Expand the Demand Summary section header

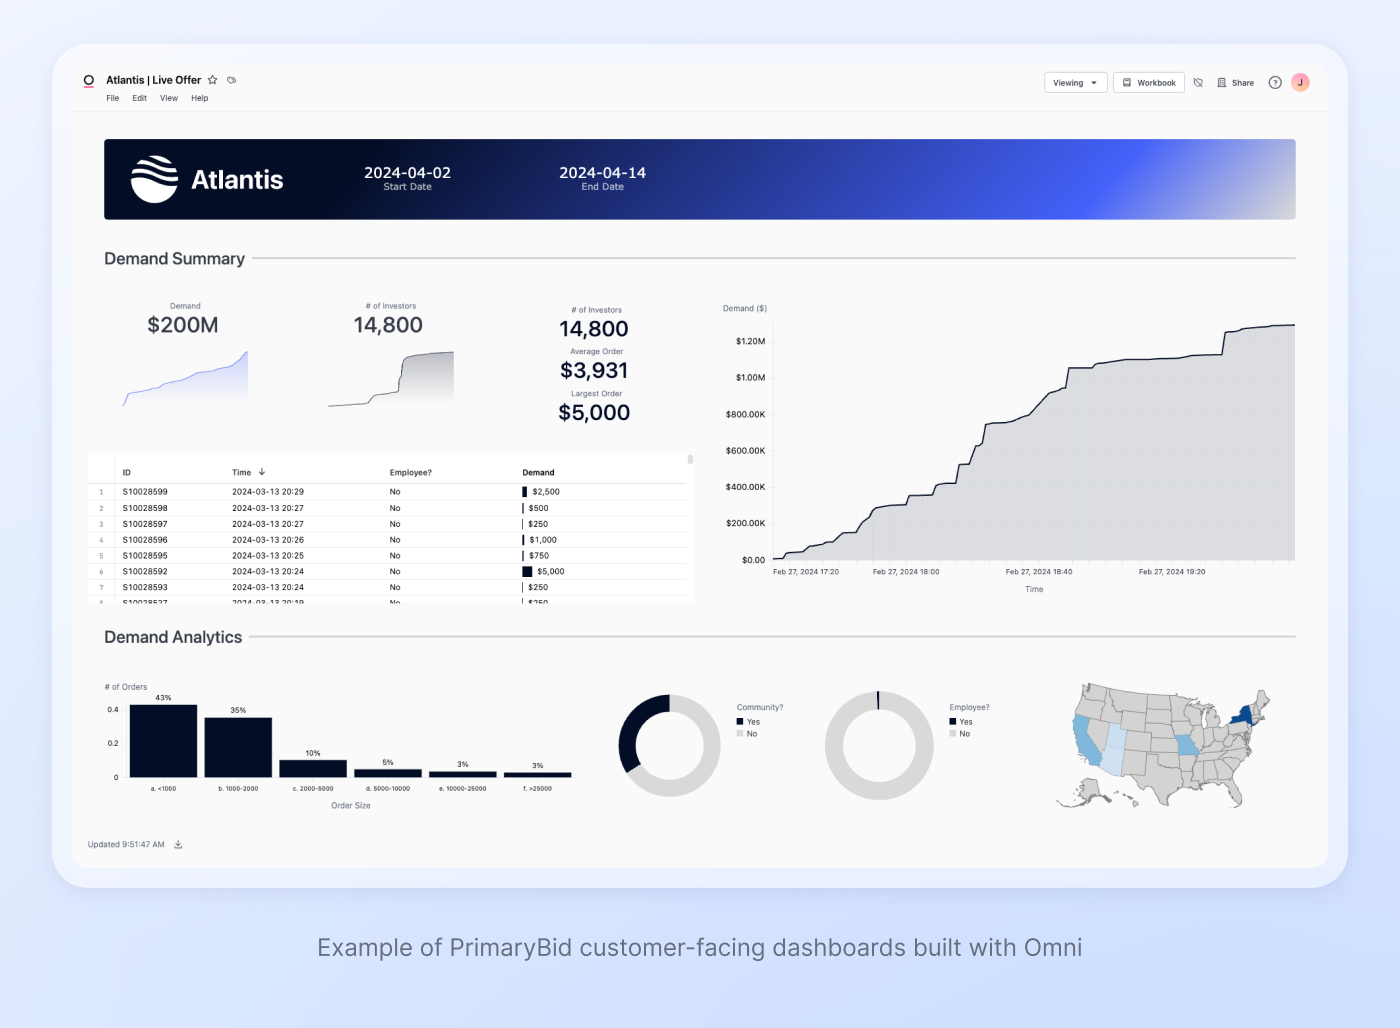(174, 259)
